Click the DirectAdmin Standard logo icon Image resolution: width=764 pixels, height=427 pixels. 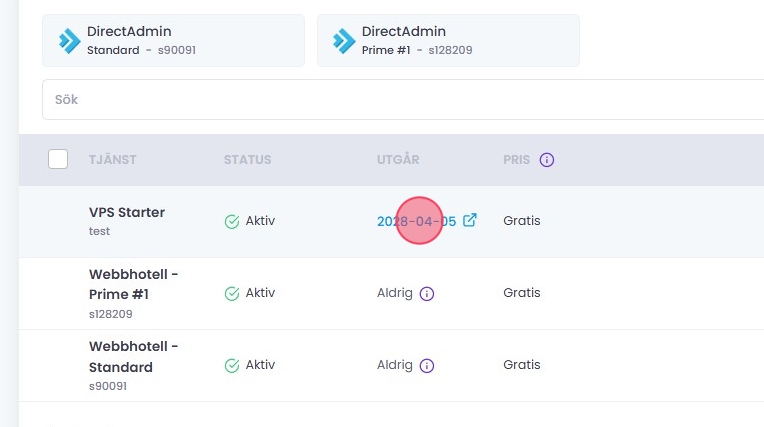70,40
